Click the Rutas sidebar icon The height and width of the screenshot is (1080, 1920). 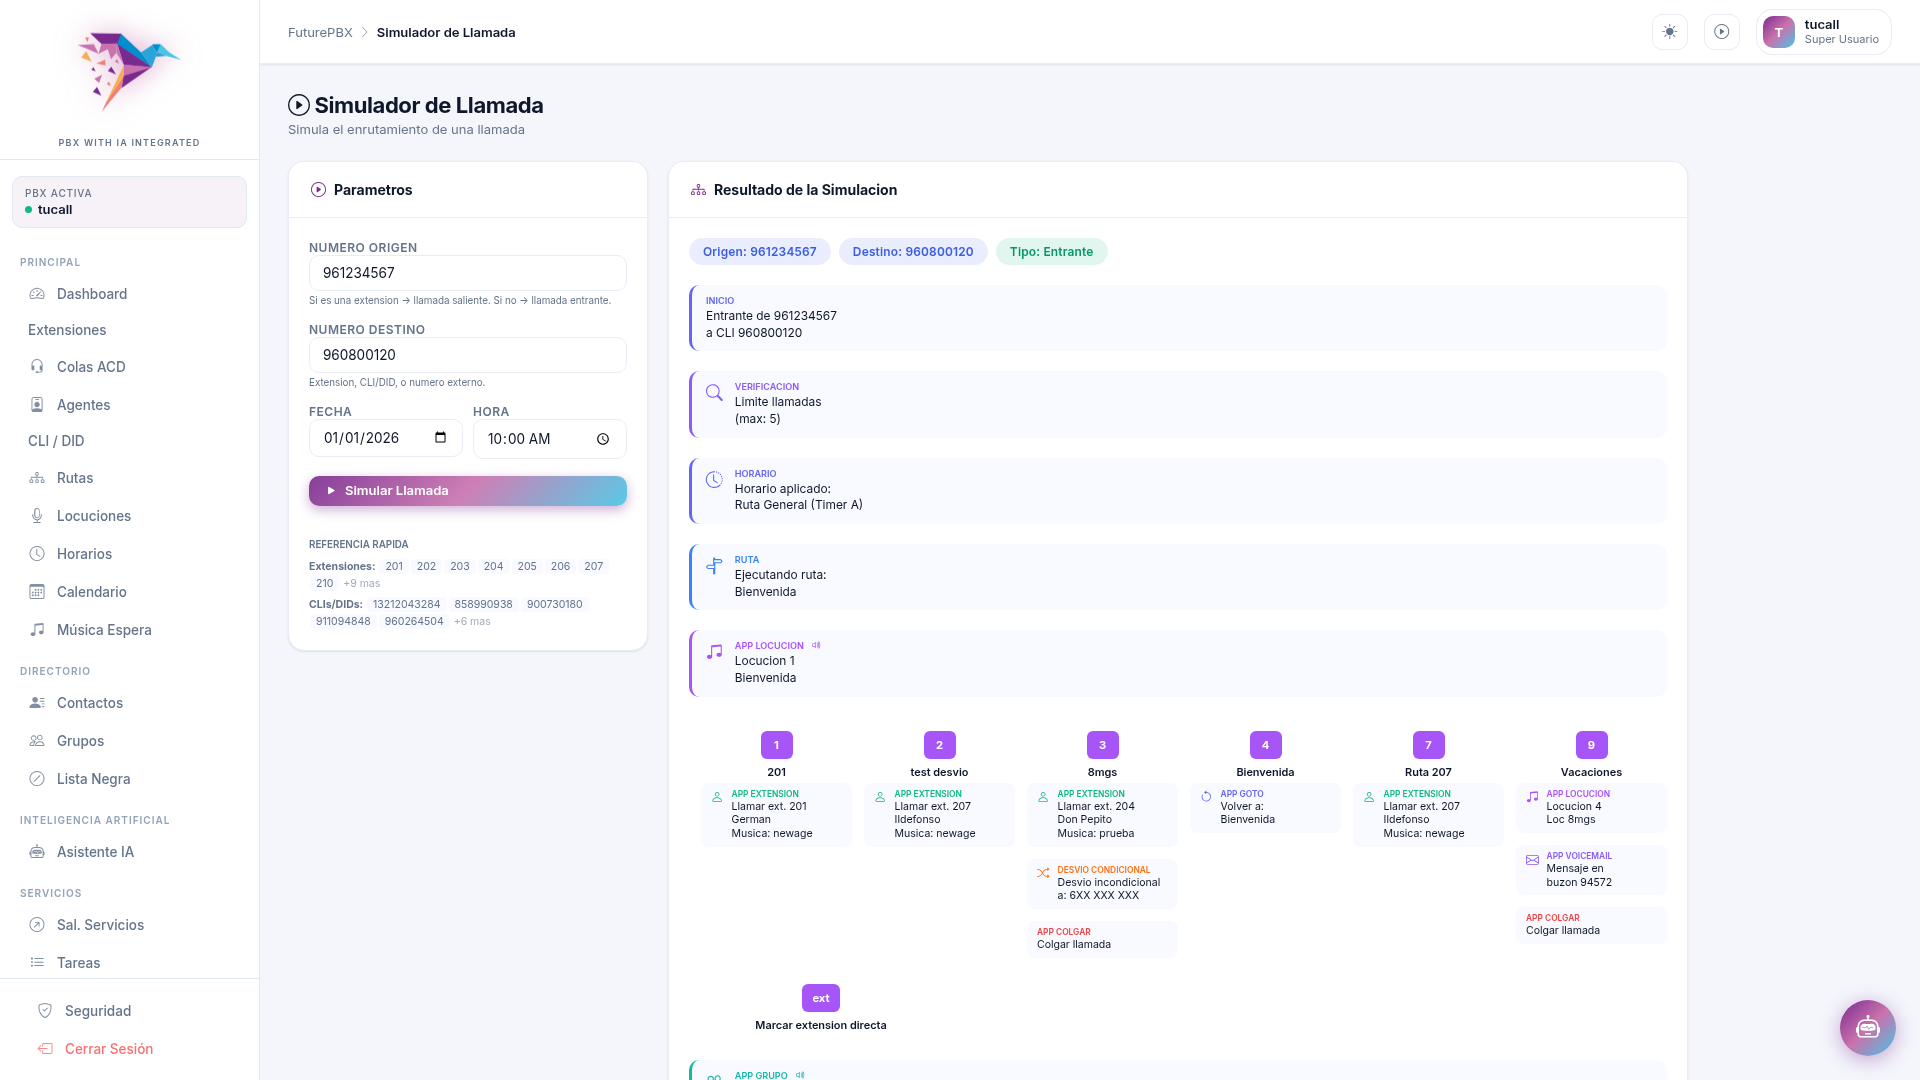click(x=37, y=478)
